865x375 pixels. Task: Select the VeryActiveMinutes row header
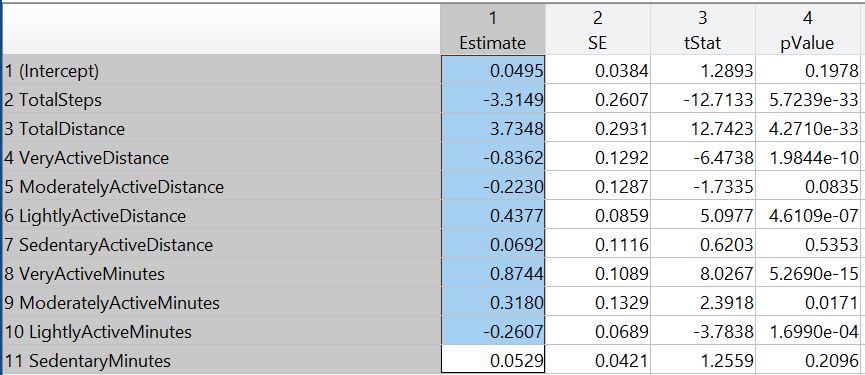[x=222, y=274]
